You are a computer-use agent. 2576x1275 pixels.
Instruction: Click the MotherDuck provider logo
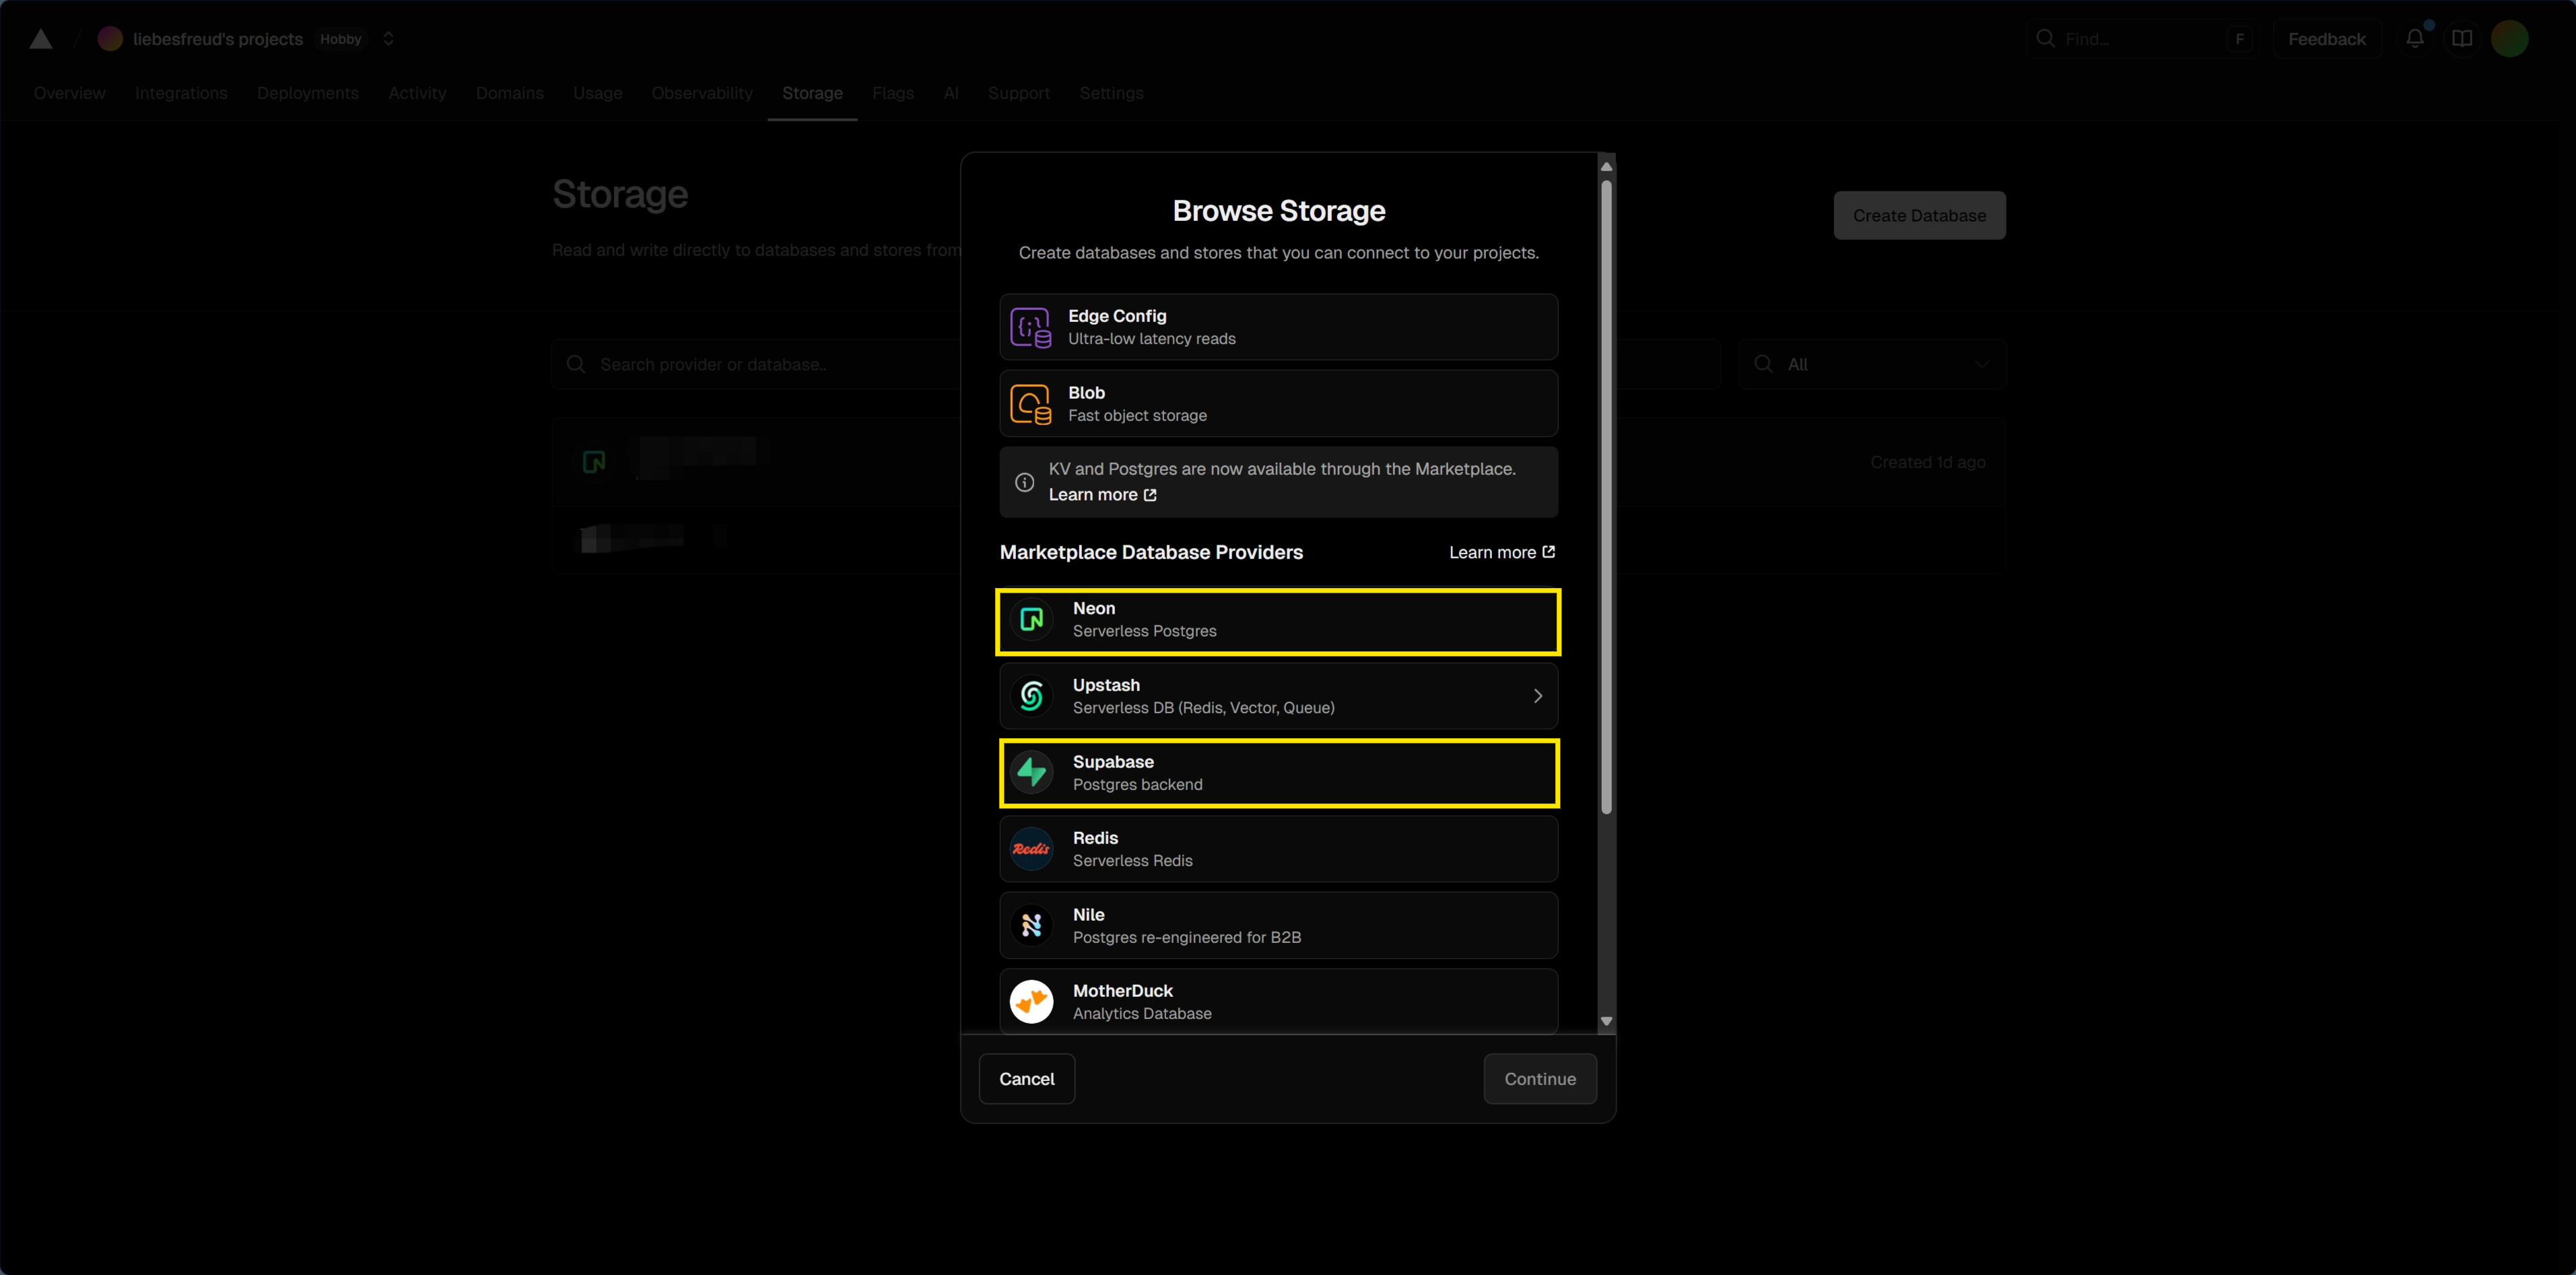pyautogui.click(x=1031, y=1002)
